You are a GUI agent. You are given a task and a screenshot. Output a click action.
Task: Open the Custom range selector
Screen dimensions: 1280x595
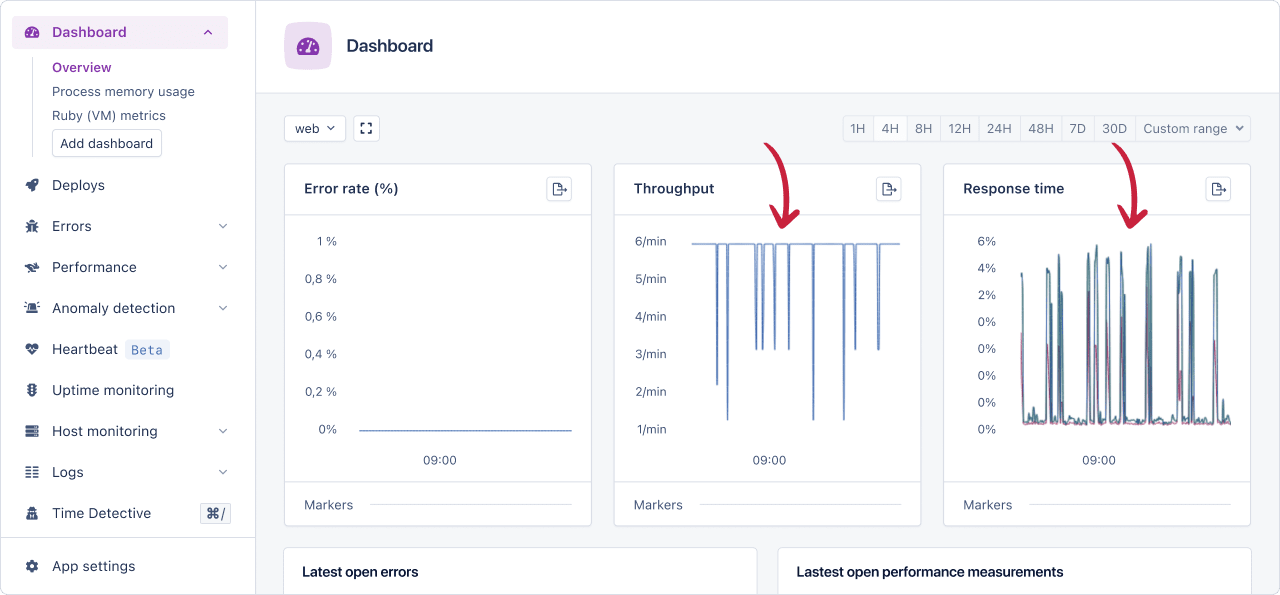tap(1192, 128)
